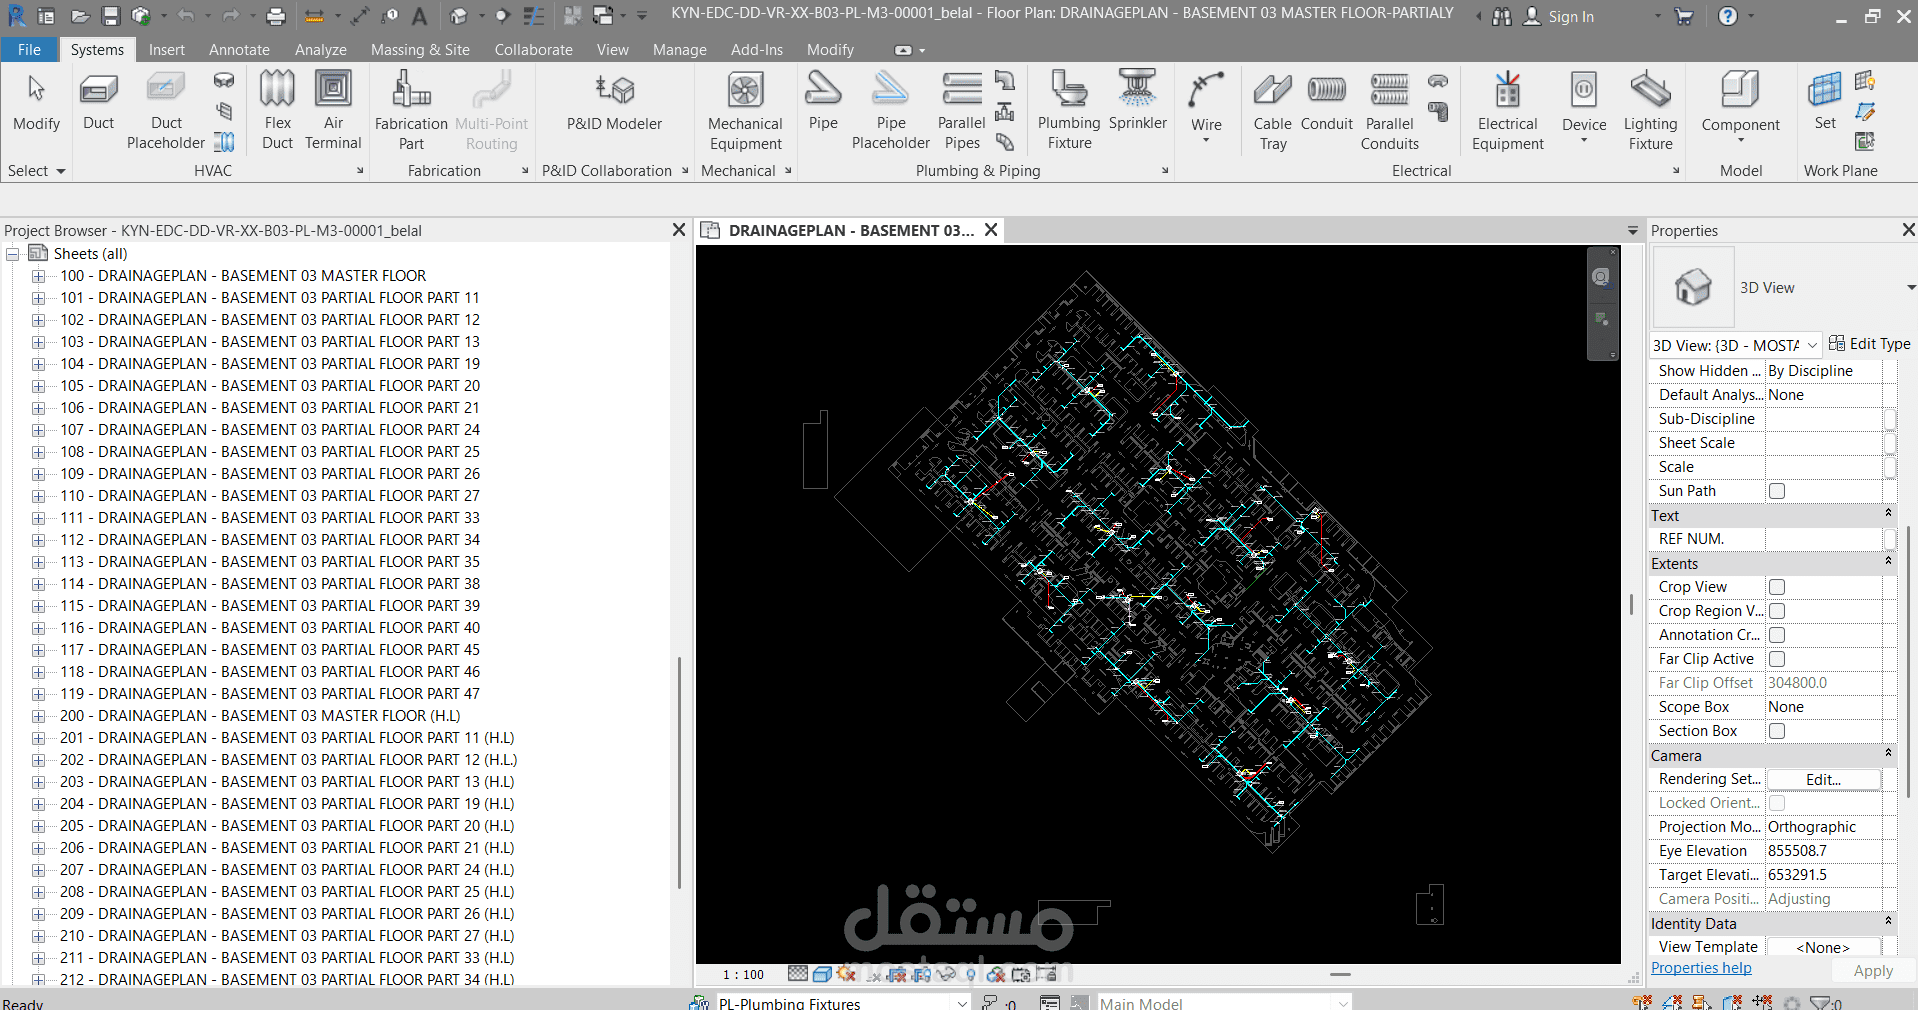Image resolution: width=1918 pixels, height=1010 pixels.
Task: Expand sheet 100 DRAINAGEPLAN MASTER FLOOR
Action: click(x=38, y=276)
